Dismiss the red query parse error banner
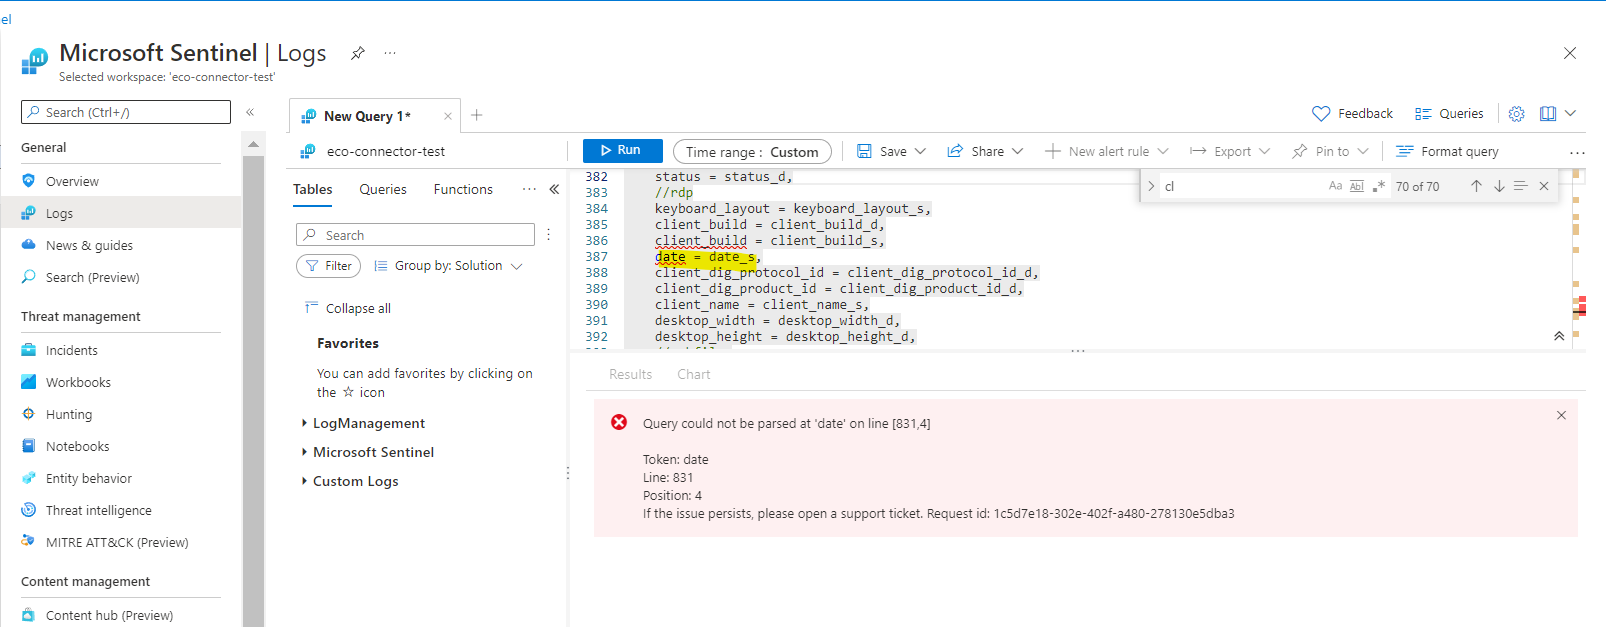The height and width of the screenshot is (627, 1606). 1561,415
